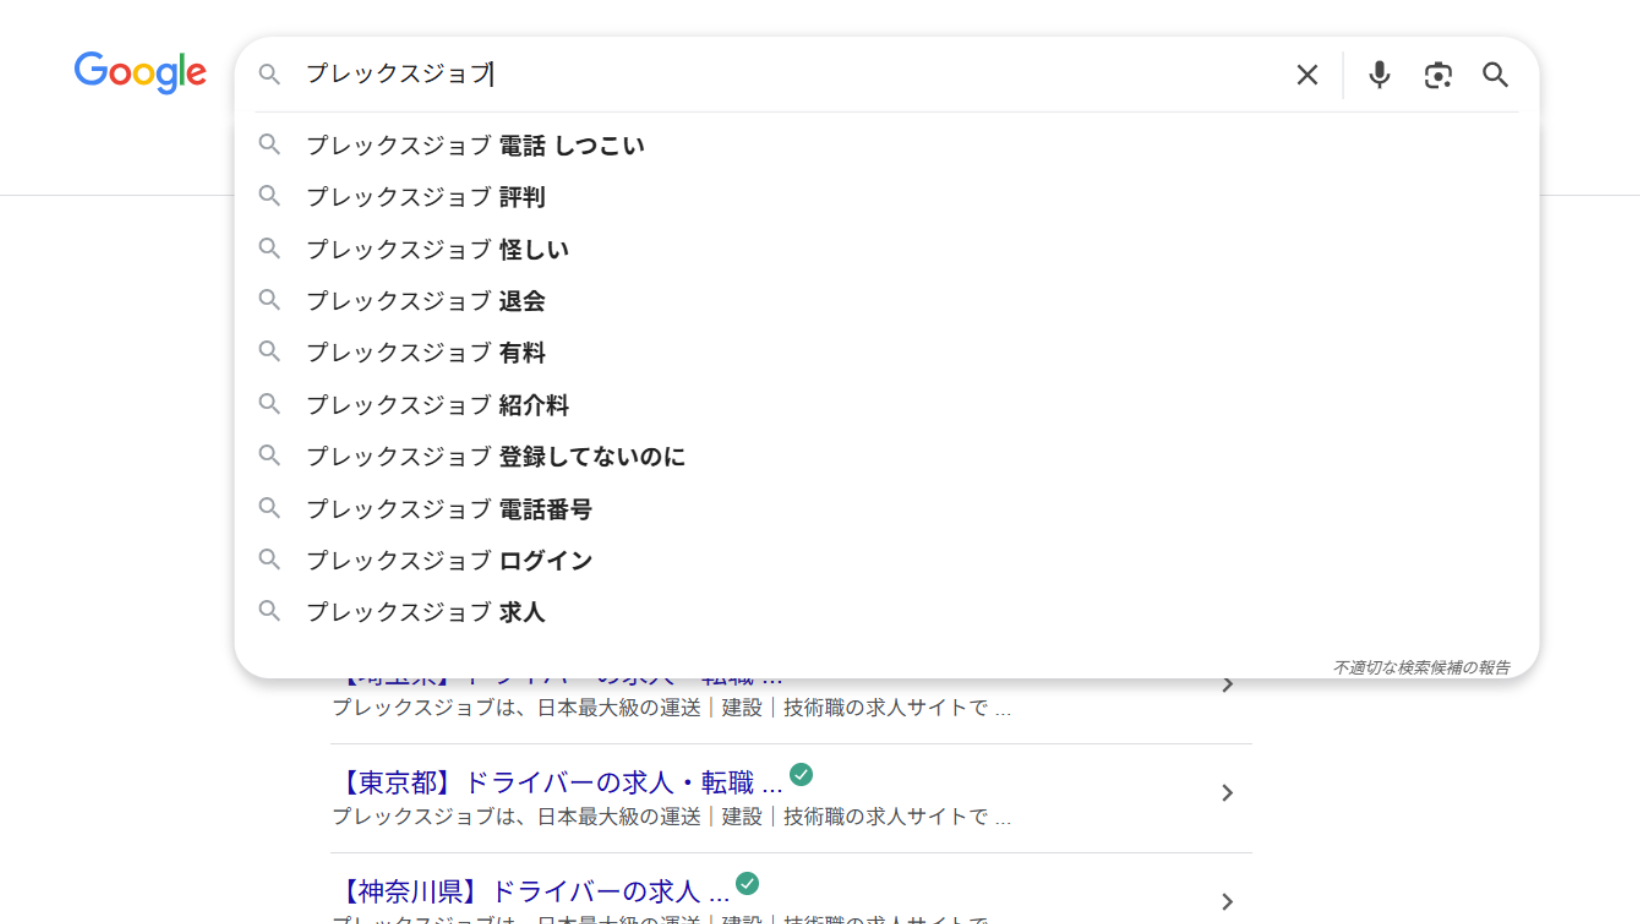Open Google Lens image search icon
This screenshot has width=1640, height=924.
1438,75
